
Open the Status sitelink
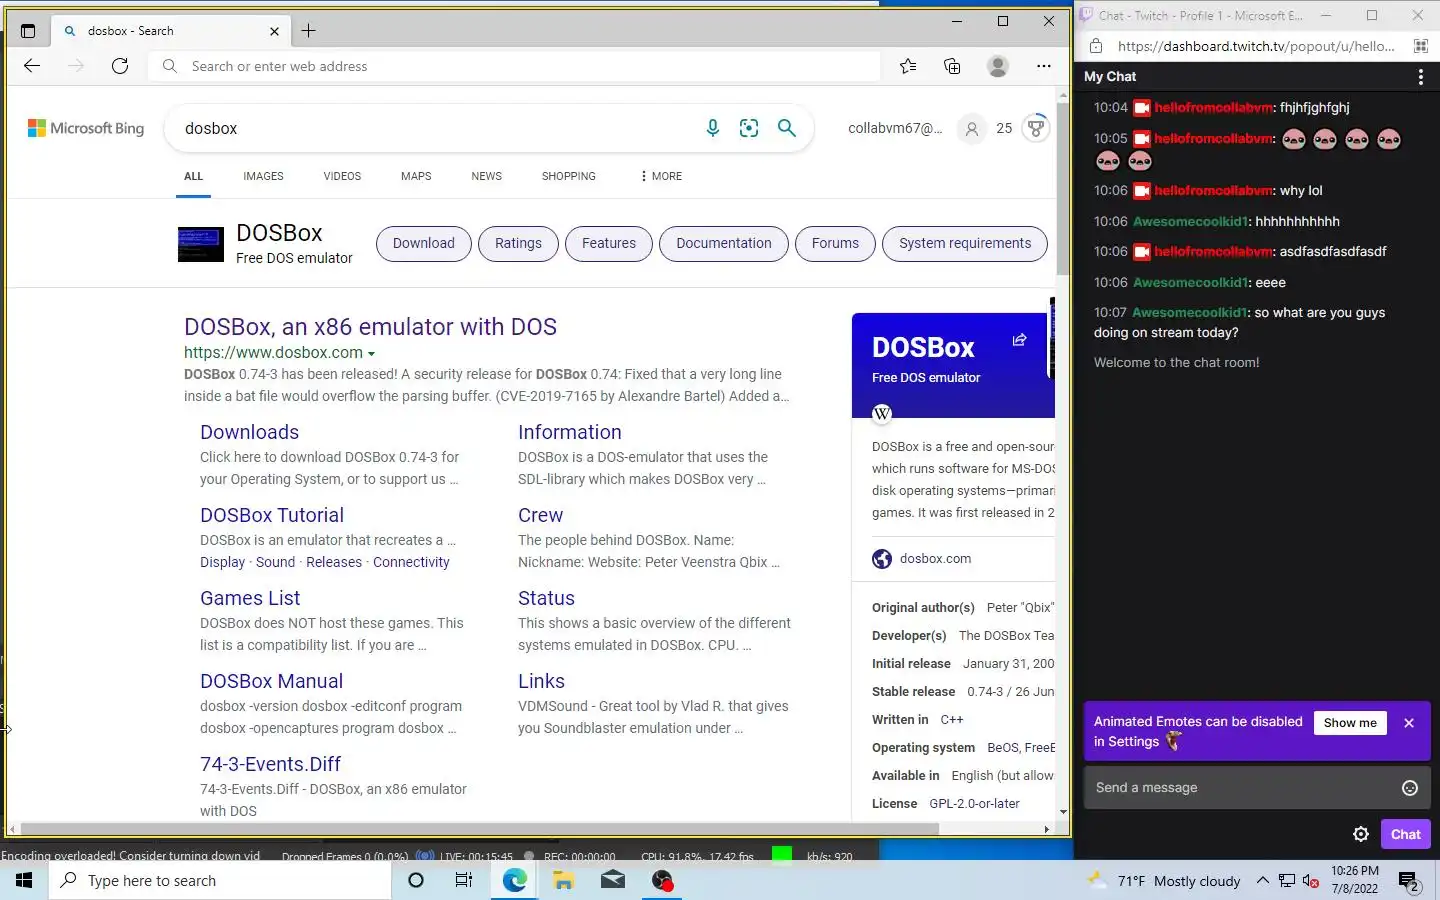point(546,598)
